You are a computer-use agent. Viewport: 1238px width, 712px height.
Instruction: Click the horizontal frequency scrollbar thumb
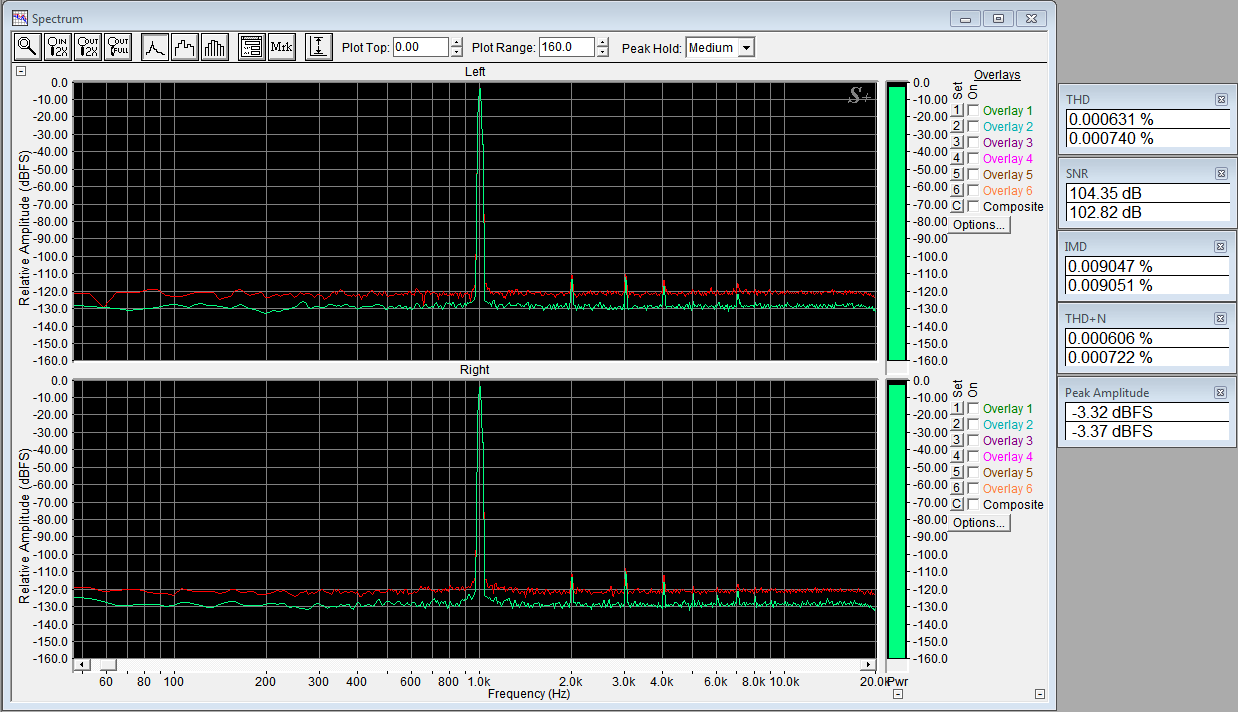pos(107,665)
